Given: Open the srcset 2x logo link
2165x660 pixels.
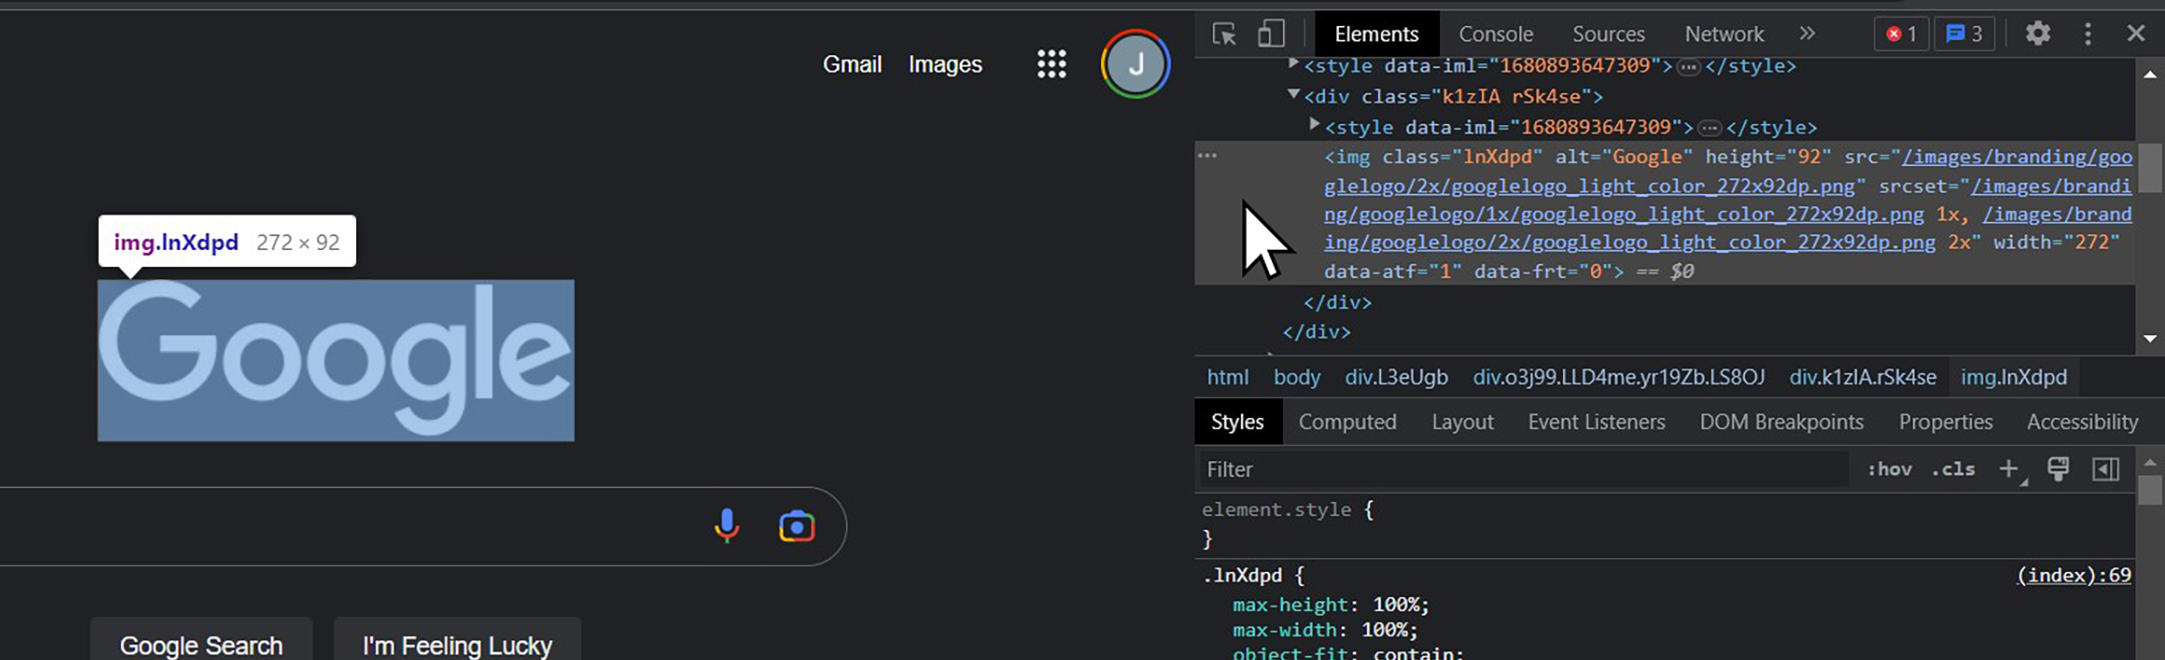Looking at the screenshot, I should pos(1728,228).
